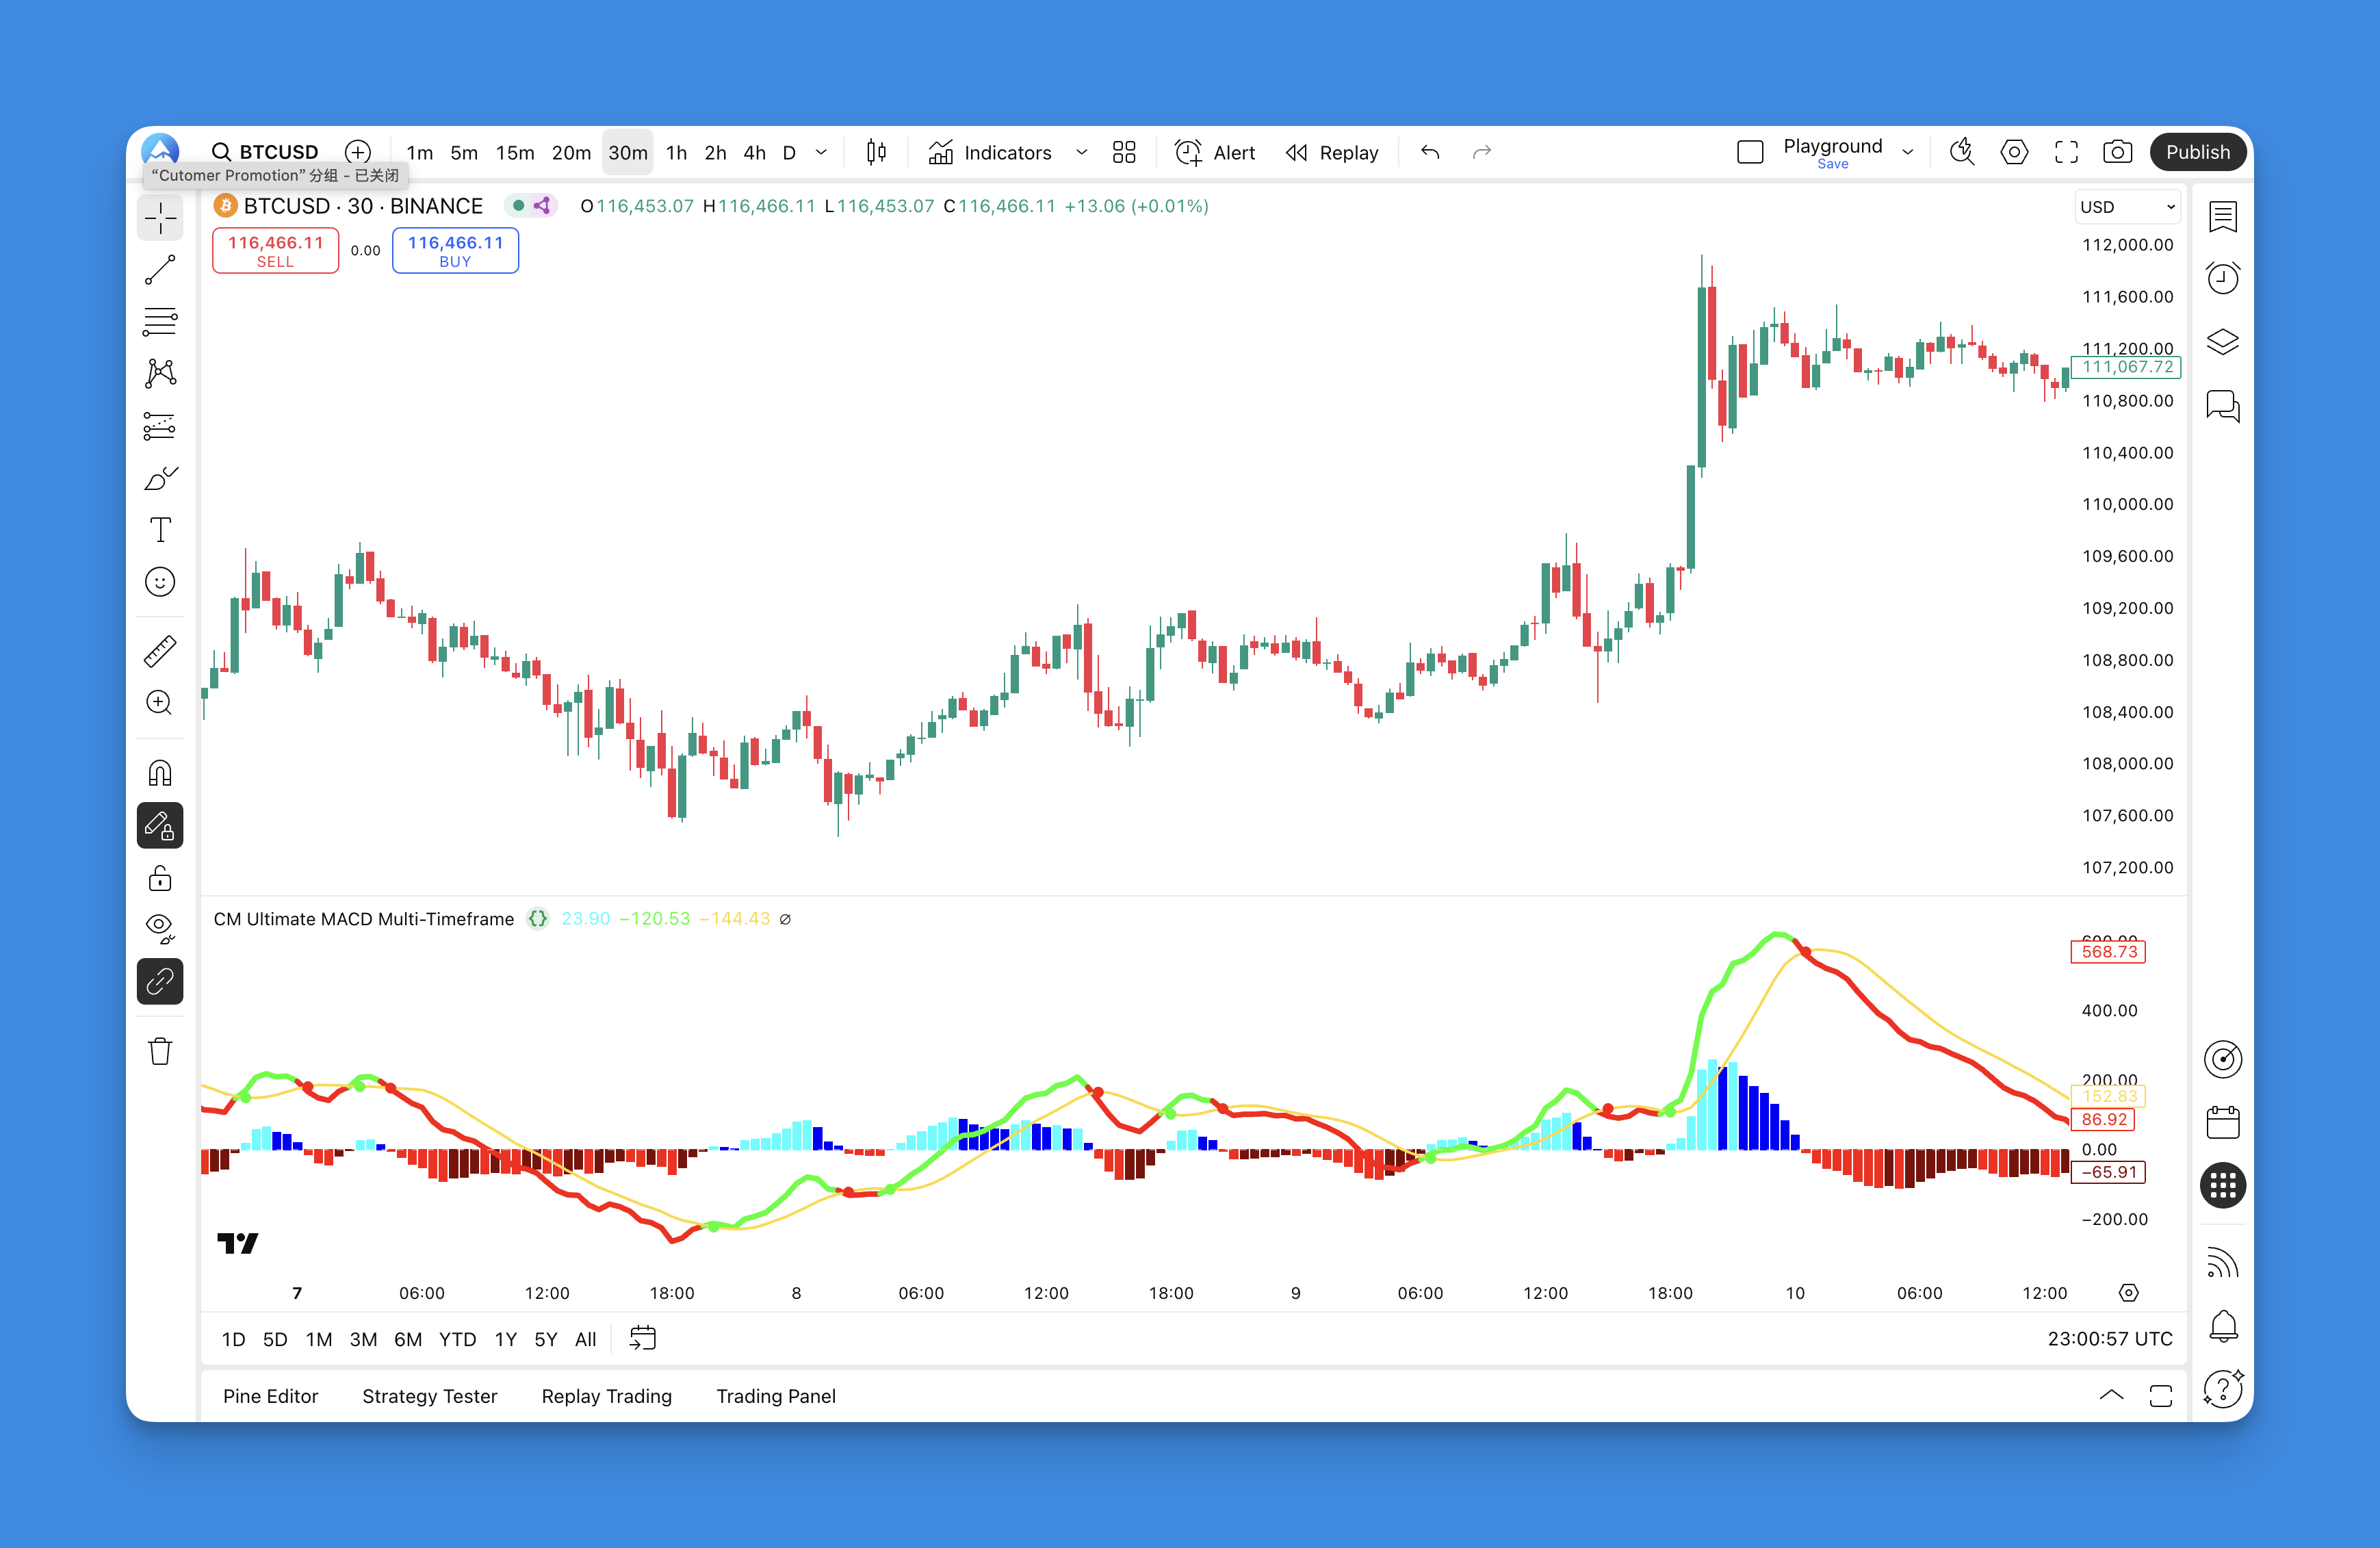Open the watchlist panel icon
This screenshot has height=1548, width=2380.
click(2223, 216)
